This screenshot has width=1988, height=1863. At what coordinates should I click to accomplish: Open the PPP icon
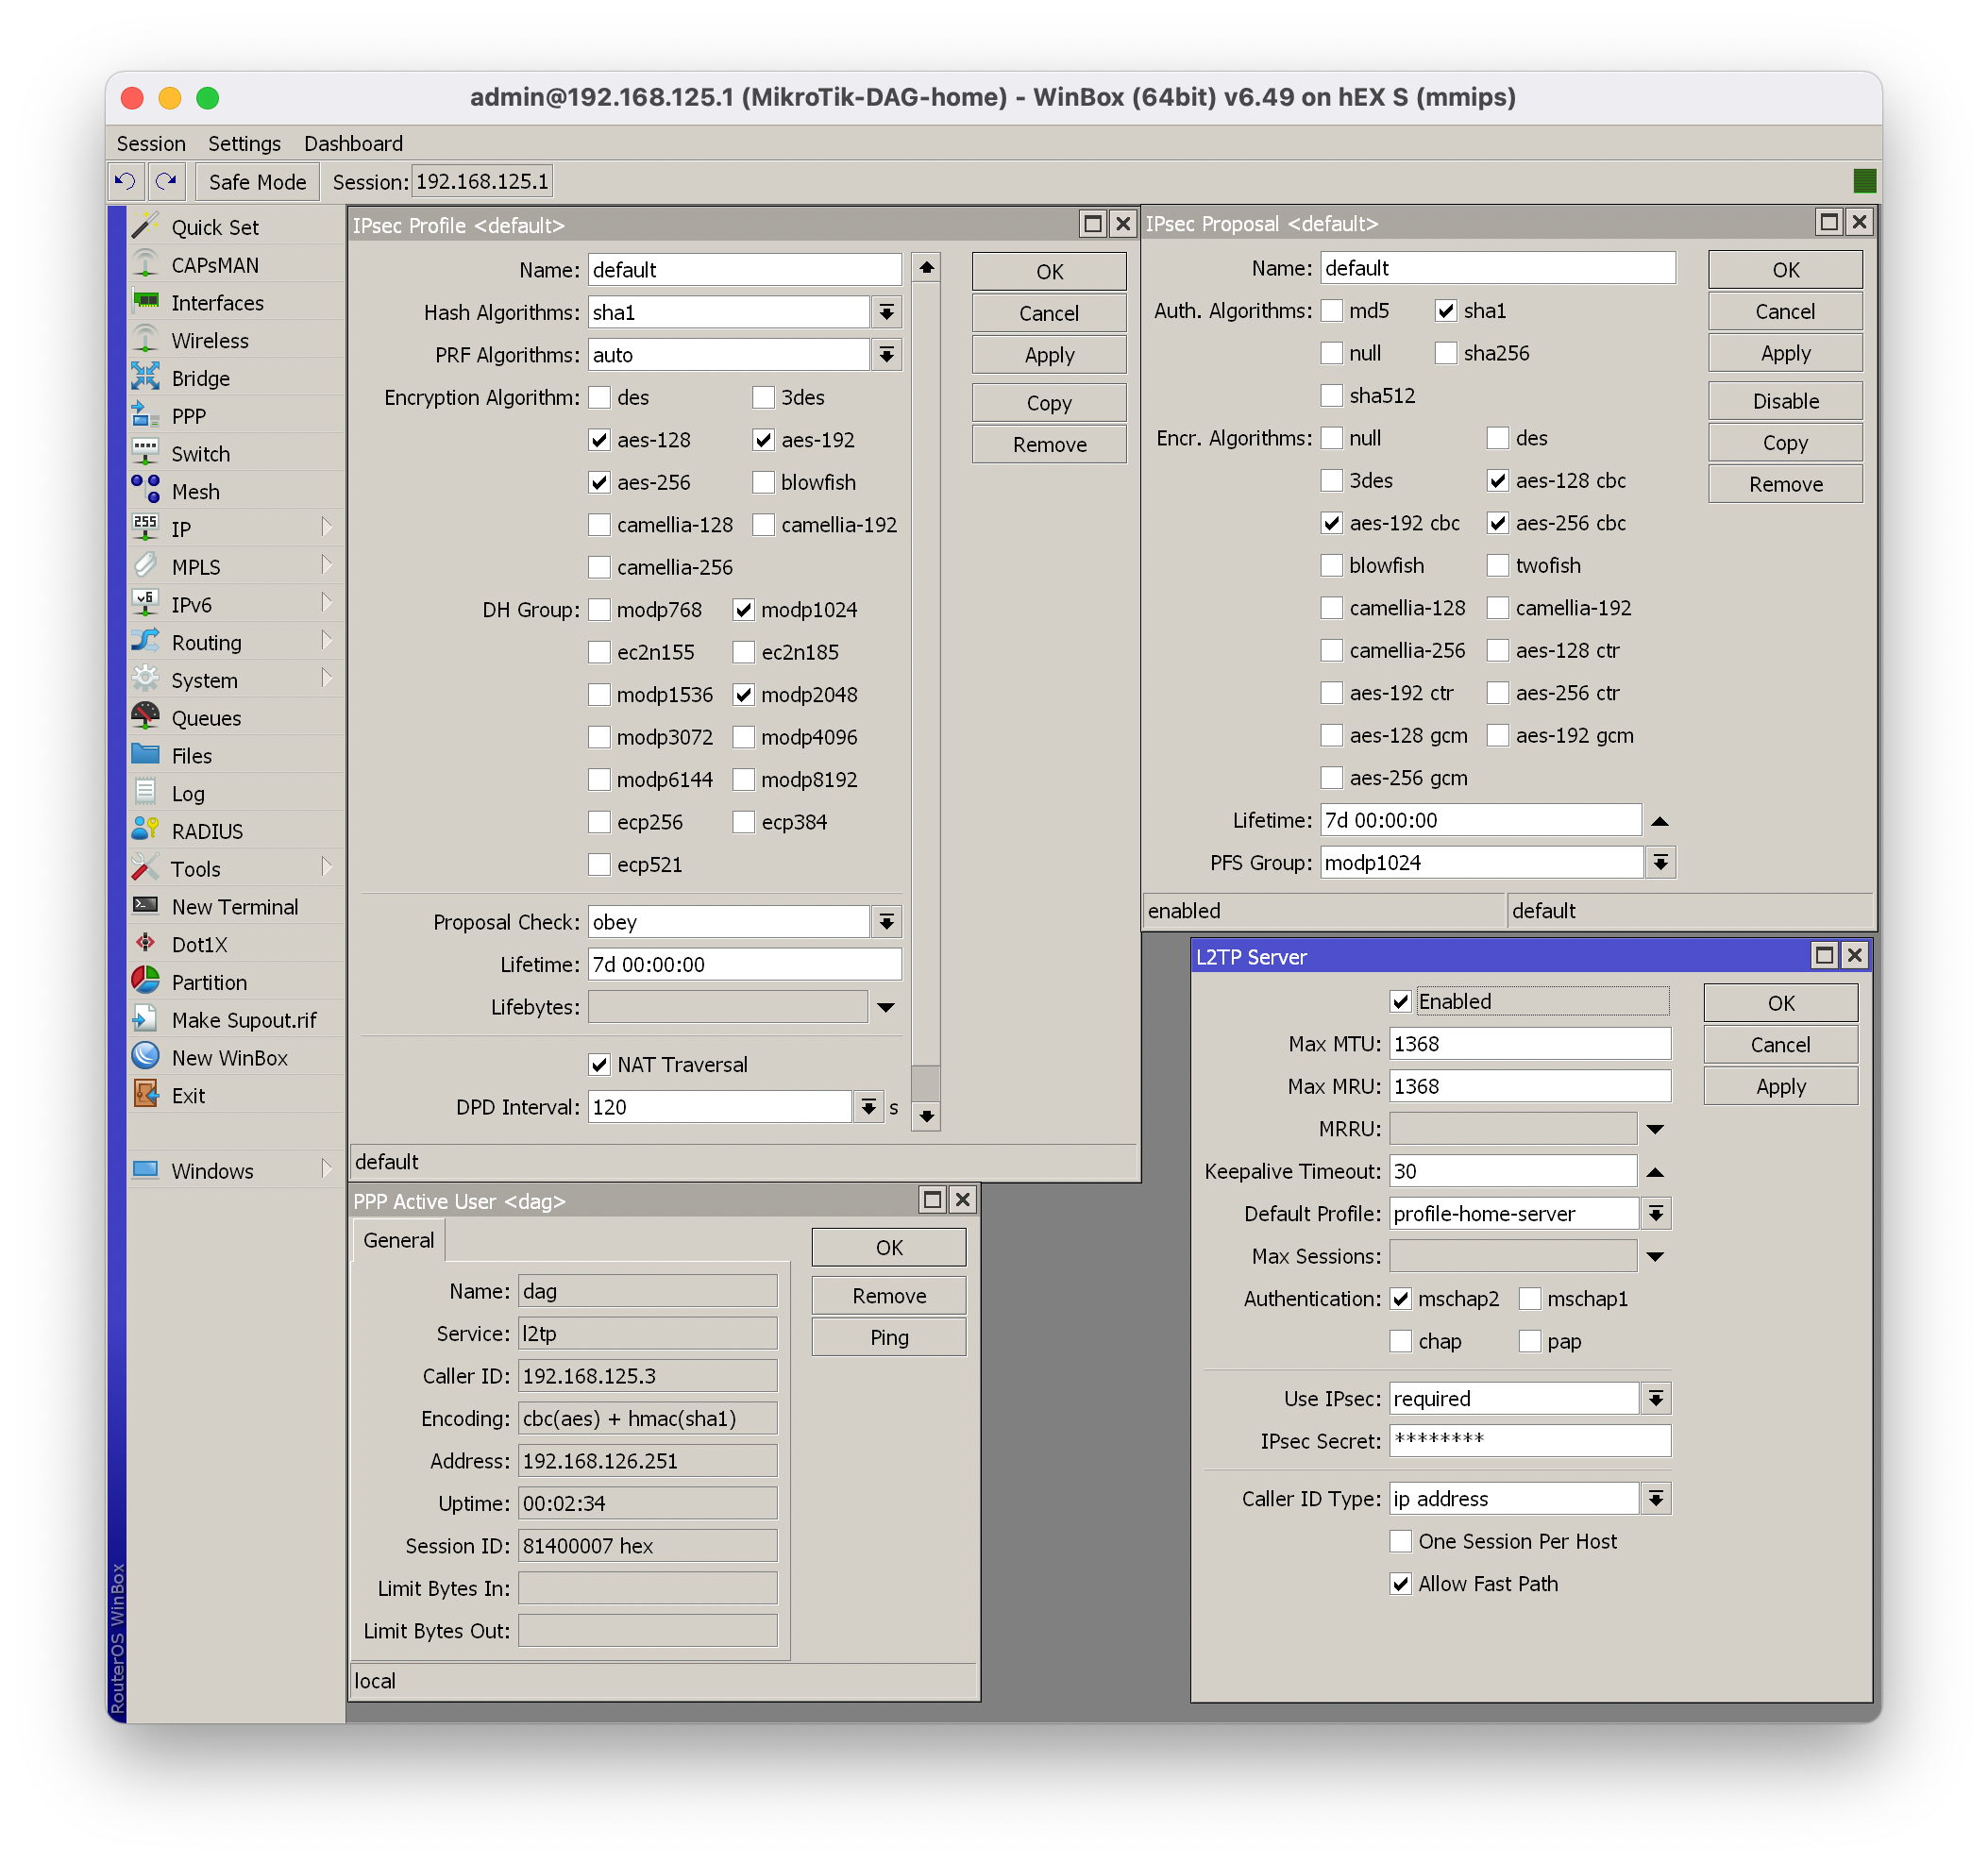[146, 416]
